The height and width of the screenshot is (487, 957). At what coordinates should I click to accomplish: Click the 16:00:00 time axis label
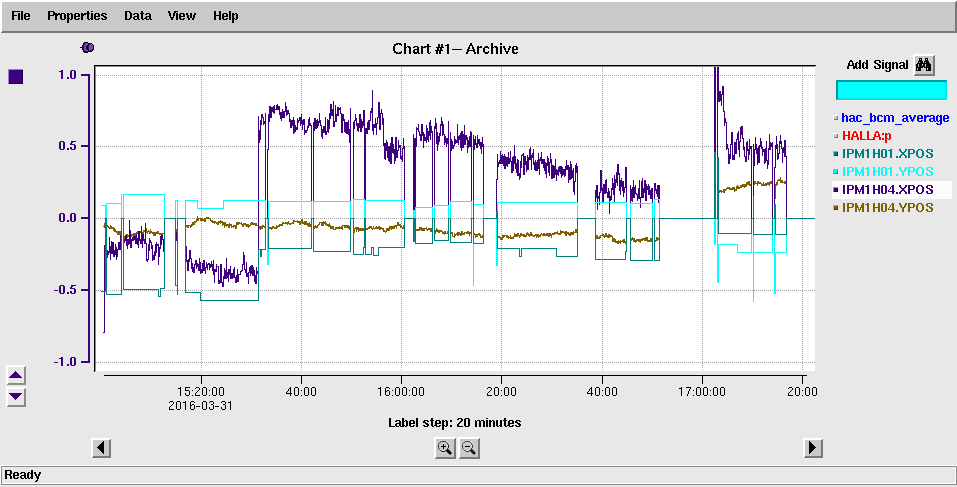[402, 392]
